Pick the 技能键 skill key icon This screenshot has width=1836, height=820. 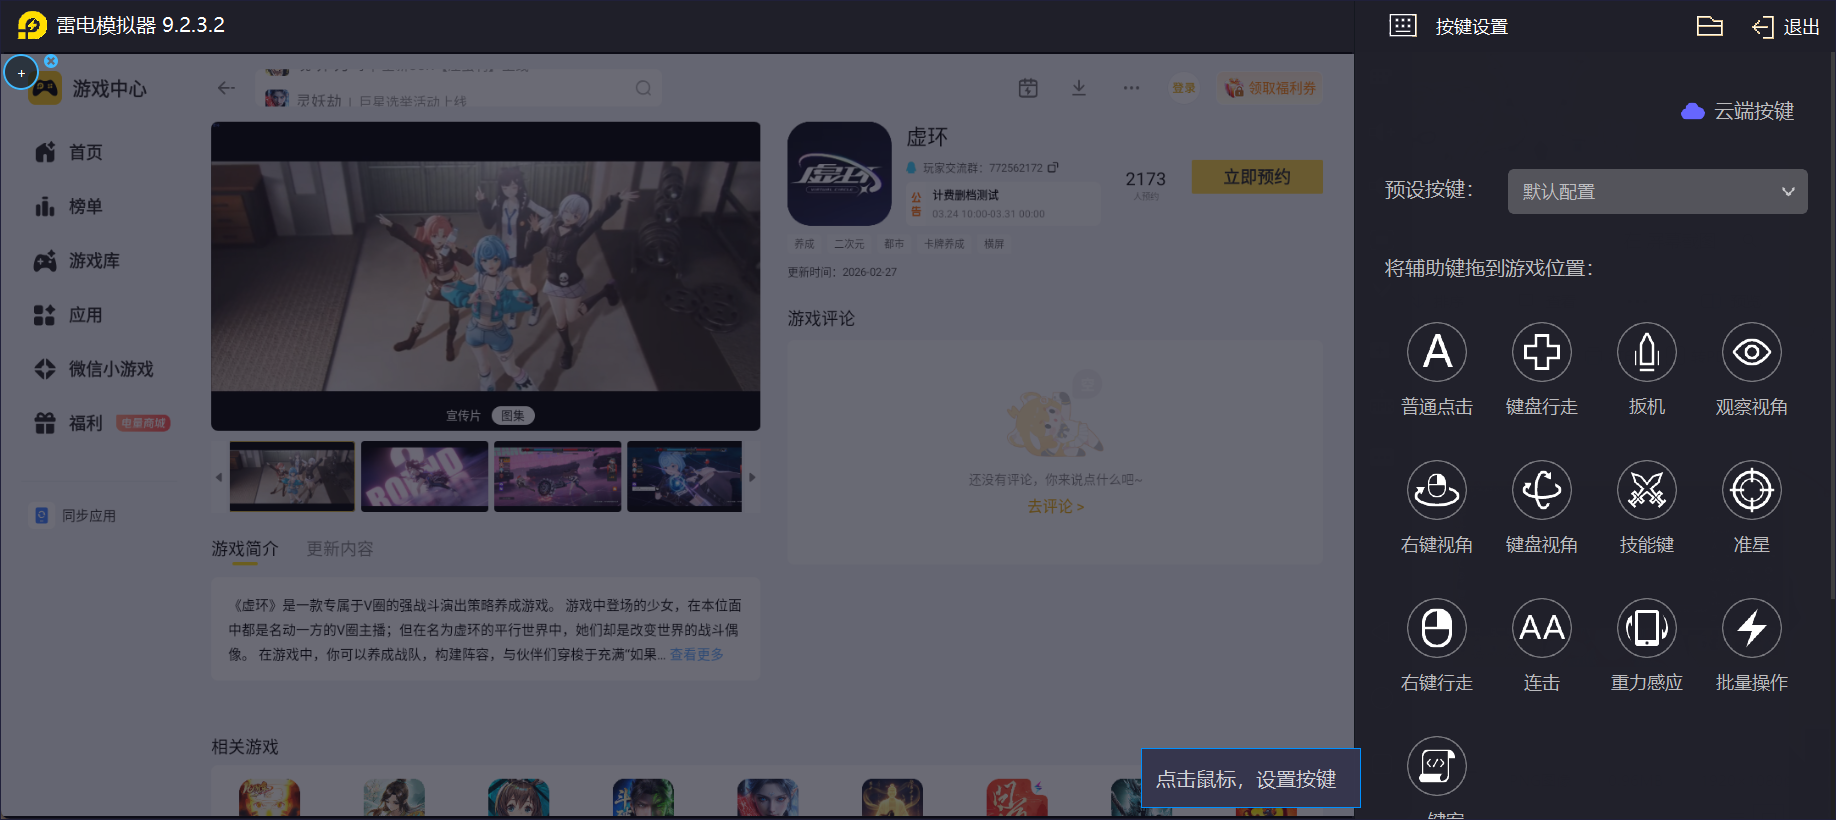point(1647,490)
